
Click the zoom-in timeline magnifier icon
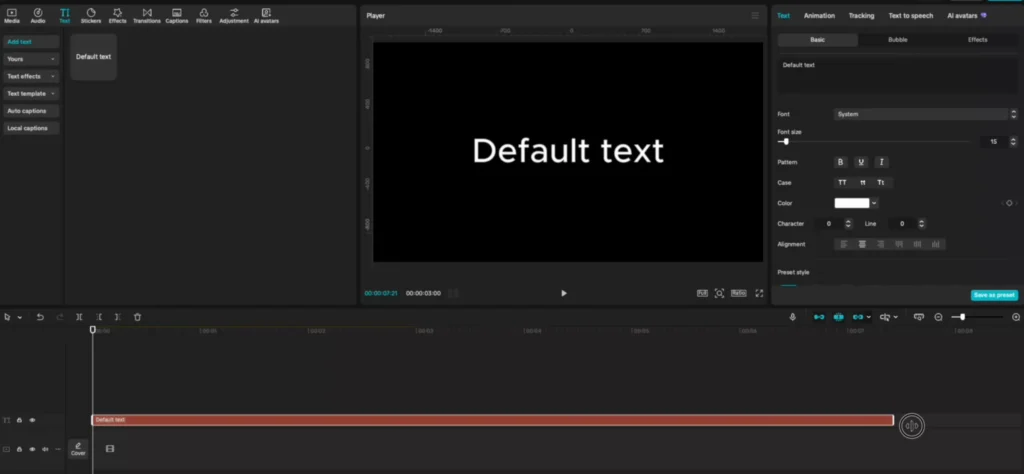pyautogui.click(x=1016, y=317)
